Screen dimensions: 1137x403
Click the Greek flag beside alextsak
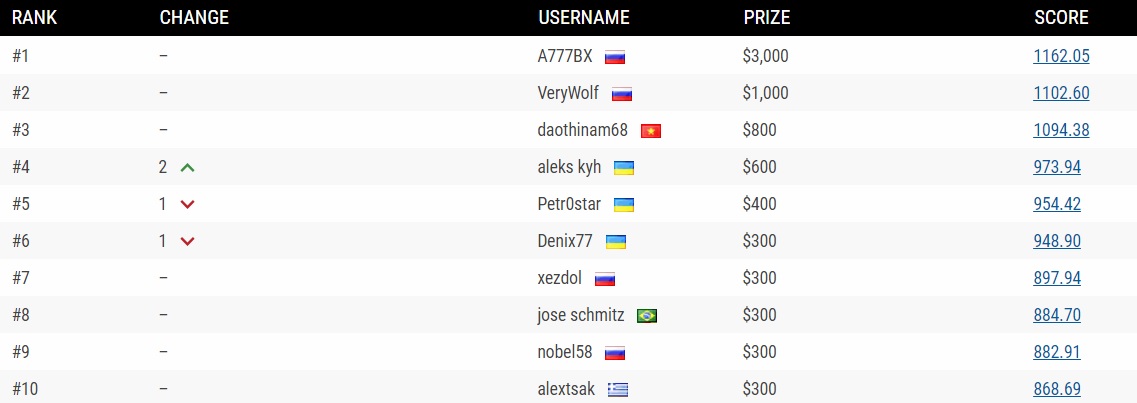tap(618, 390)
